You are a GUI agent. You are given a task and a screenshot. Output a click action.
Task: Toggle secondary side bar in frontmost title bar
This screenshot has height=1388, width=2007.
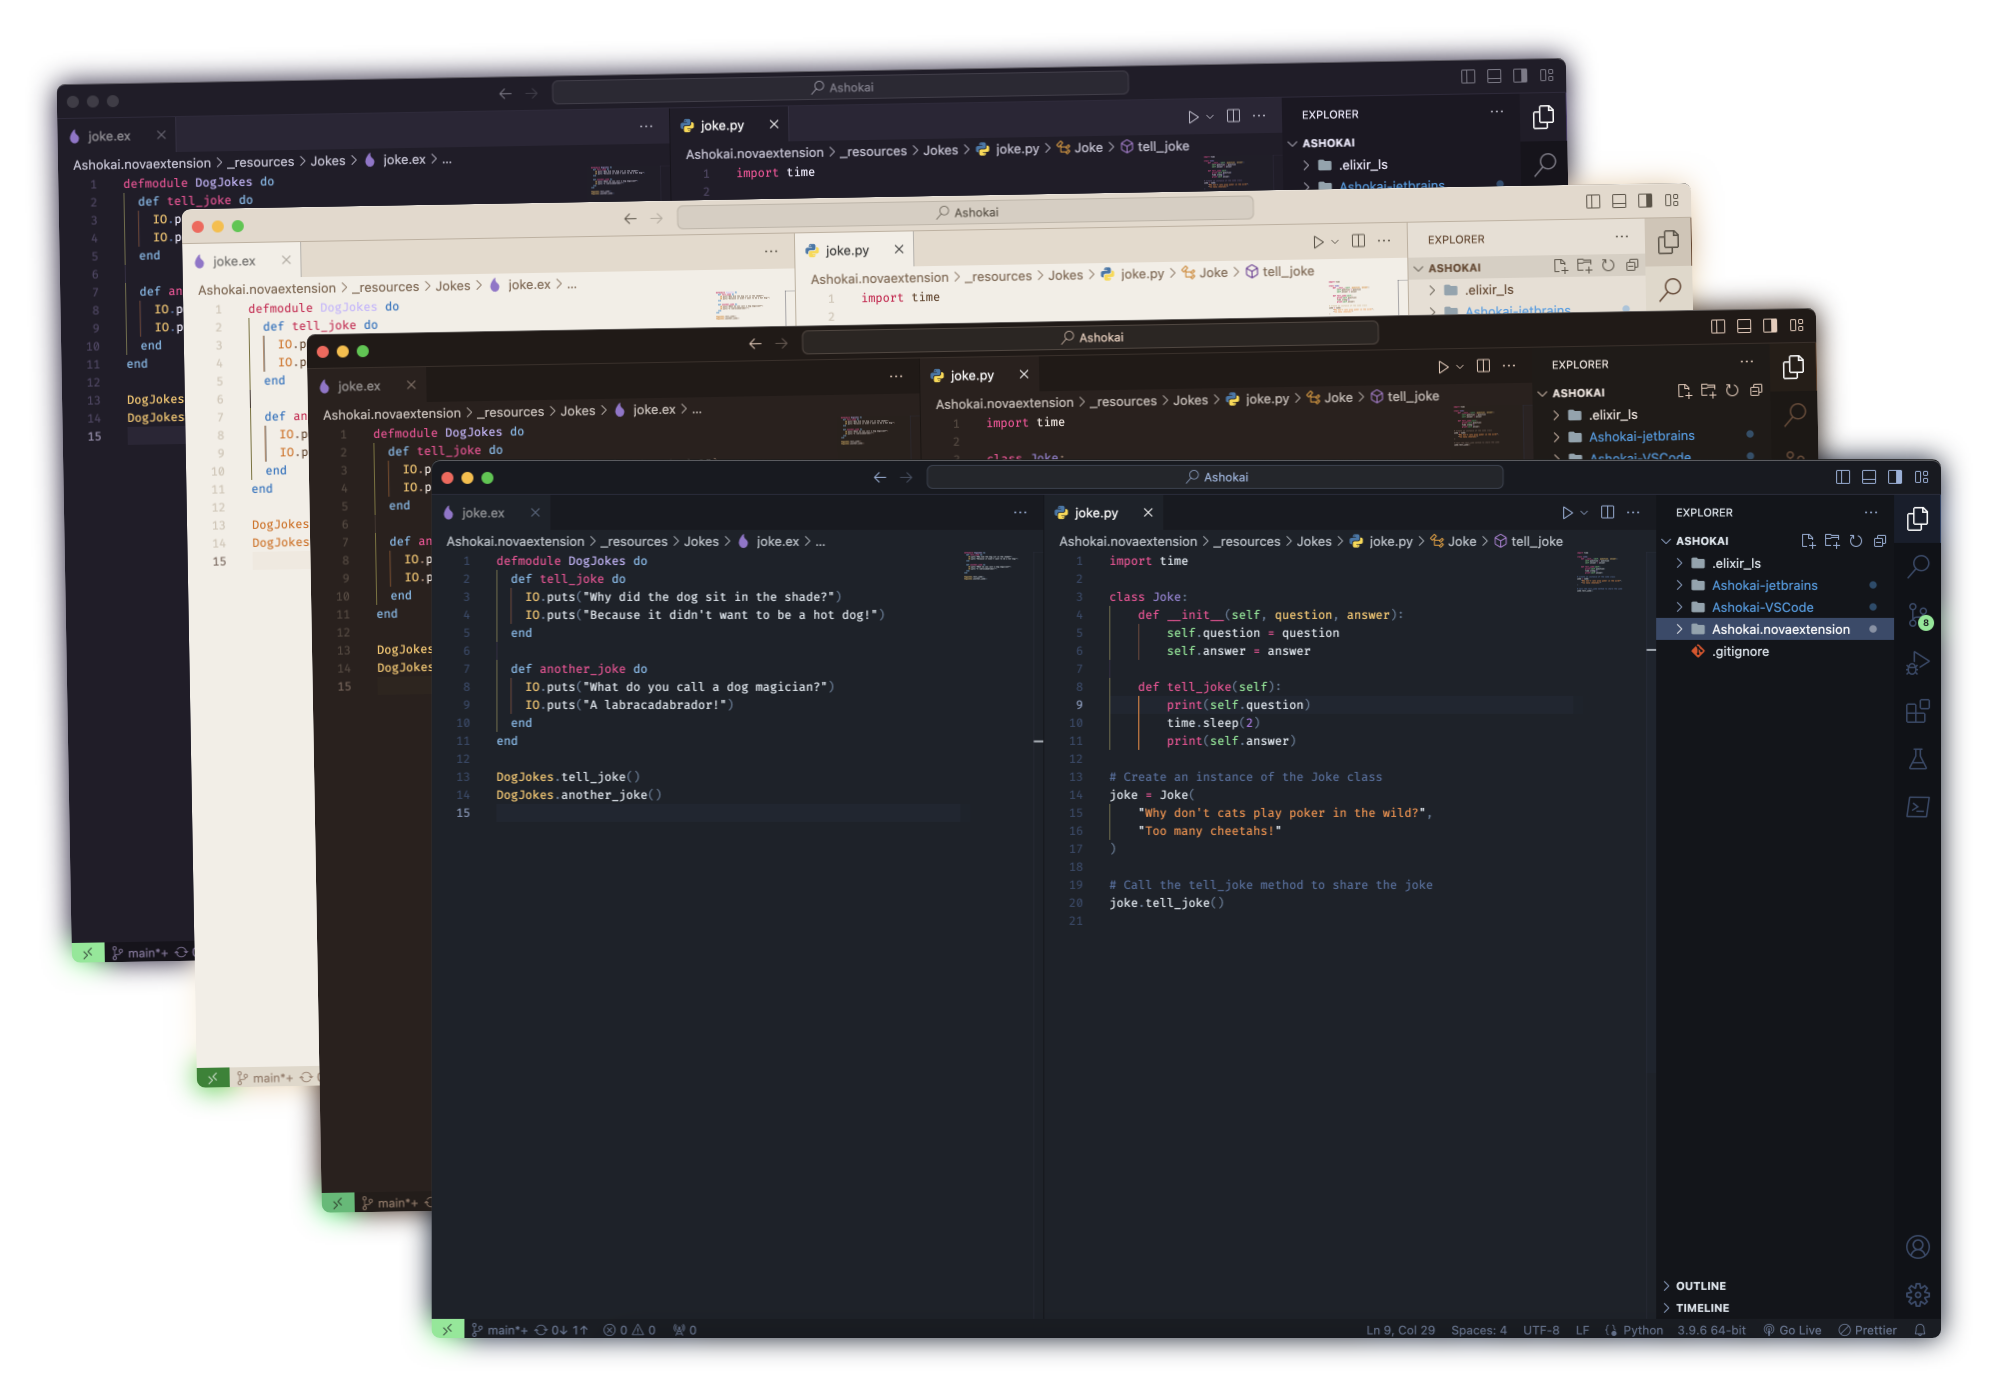click(x=1894, y=477)
